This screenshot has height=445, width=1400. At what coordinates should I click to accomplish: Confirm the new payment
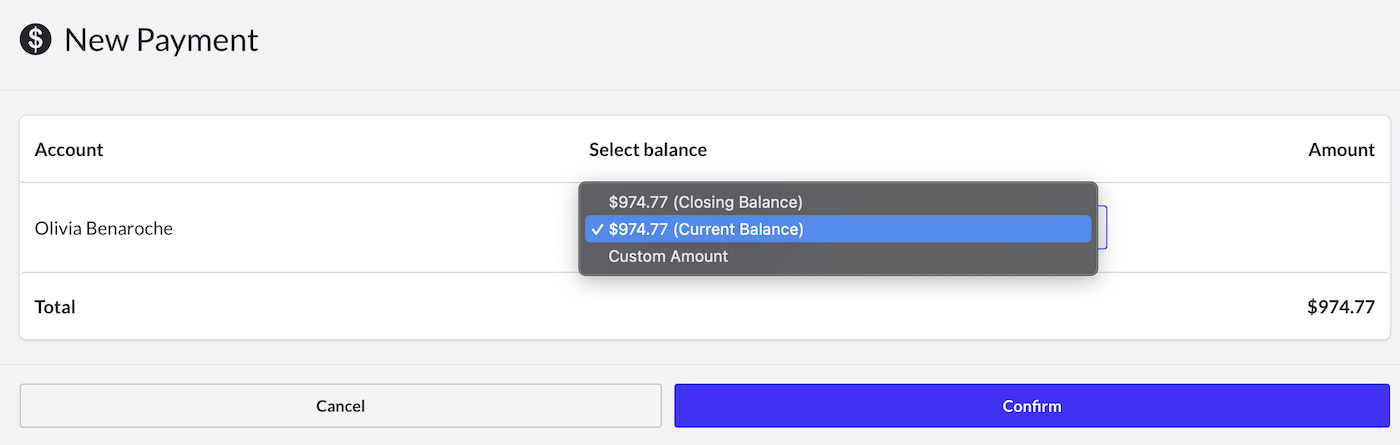[x=1032, y=406]
